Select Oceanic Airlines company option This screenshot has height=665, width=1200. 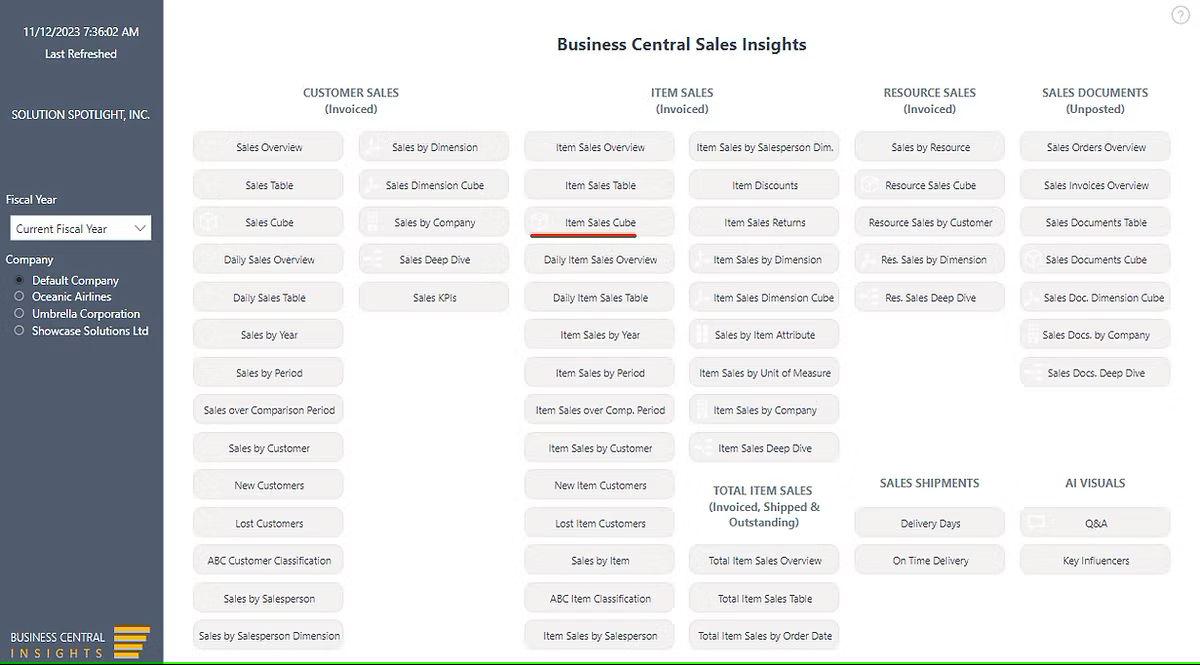tap(19, 297)
